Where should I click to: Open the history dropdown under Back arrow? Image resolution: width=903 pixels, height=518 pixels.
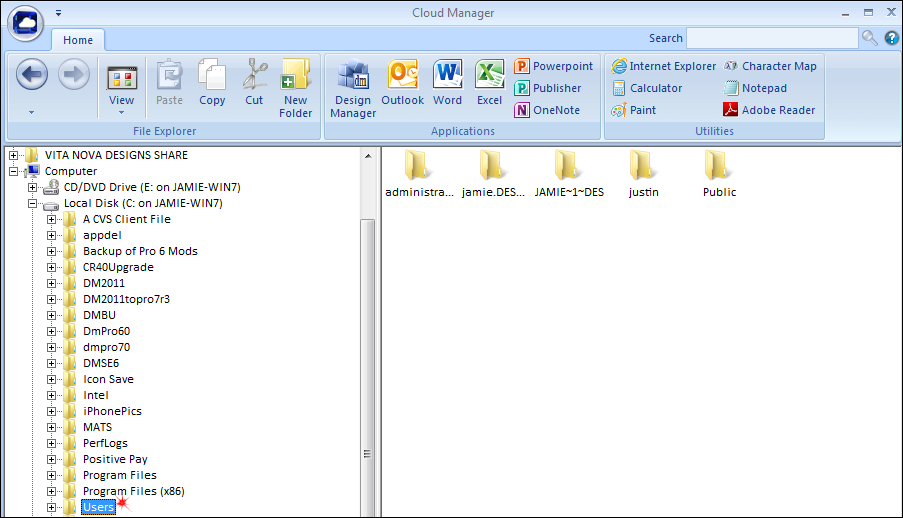pos(32,112)
